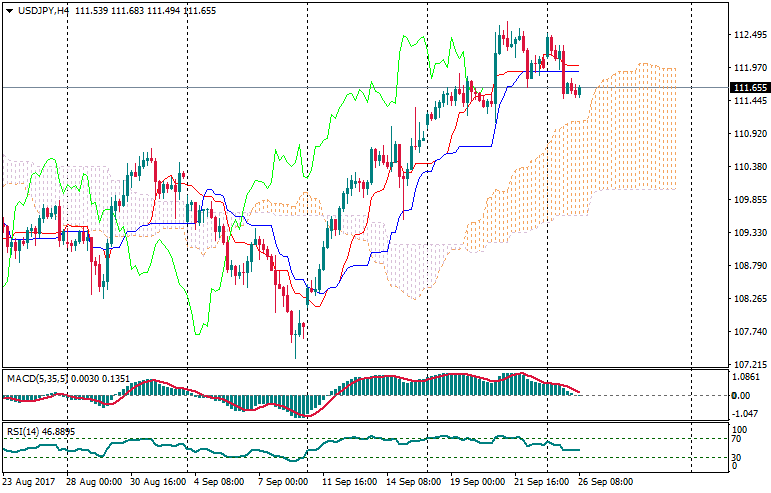
Task: Select the 111.970 price axis label
Action: (748, 68)
